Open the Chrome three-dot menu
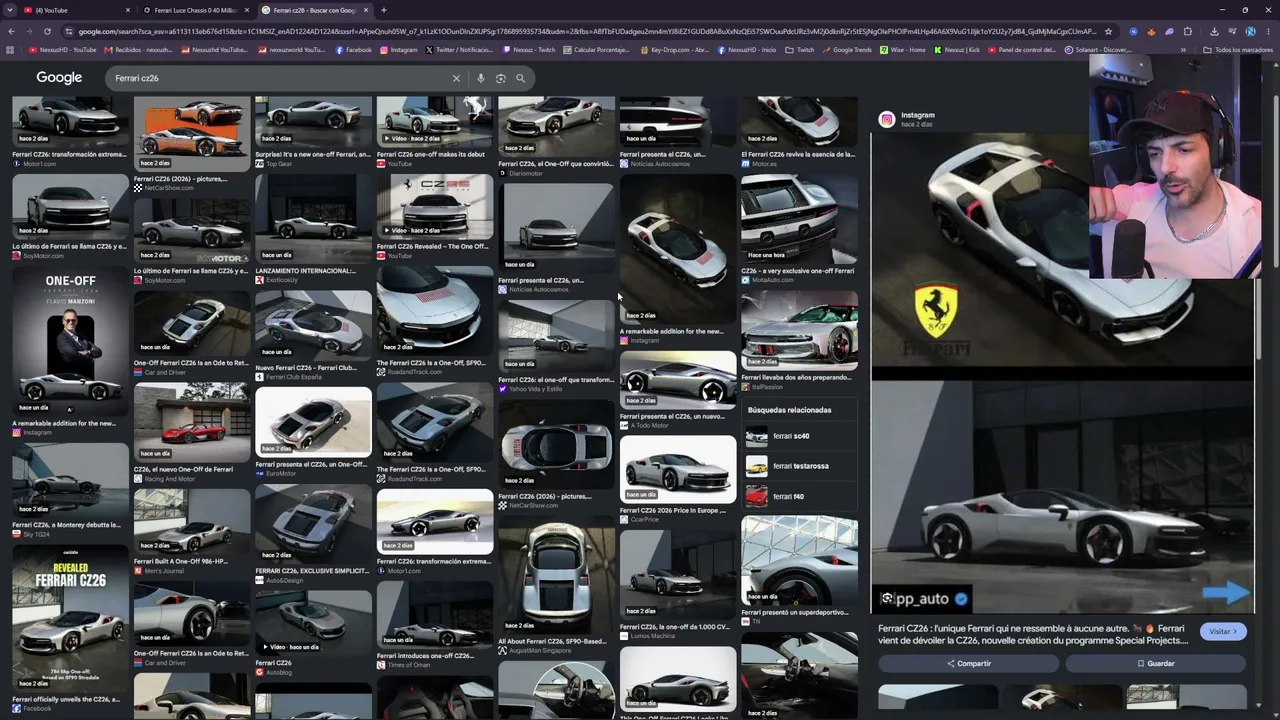1280x720 pixels. (x=1268, y=31)
